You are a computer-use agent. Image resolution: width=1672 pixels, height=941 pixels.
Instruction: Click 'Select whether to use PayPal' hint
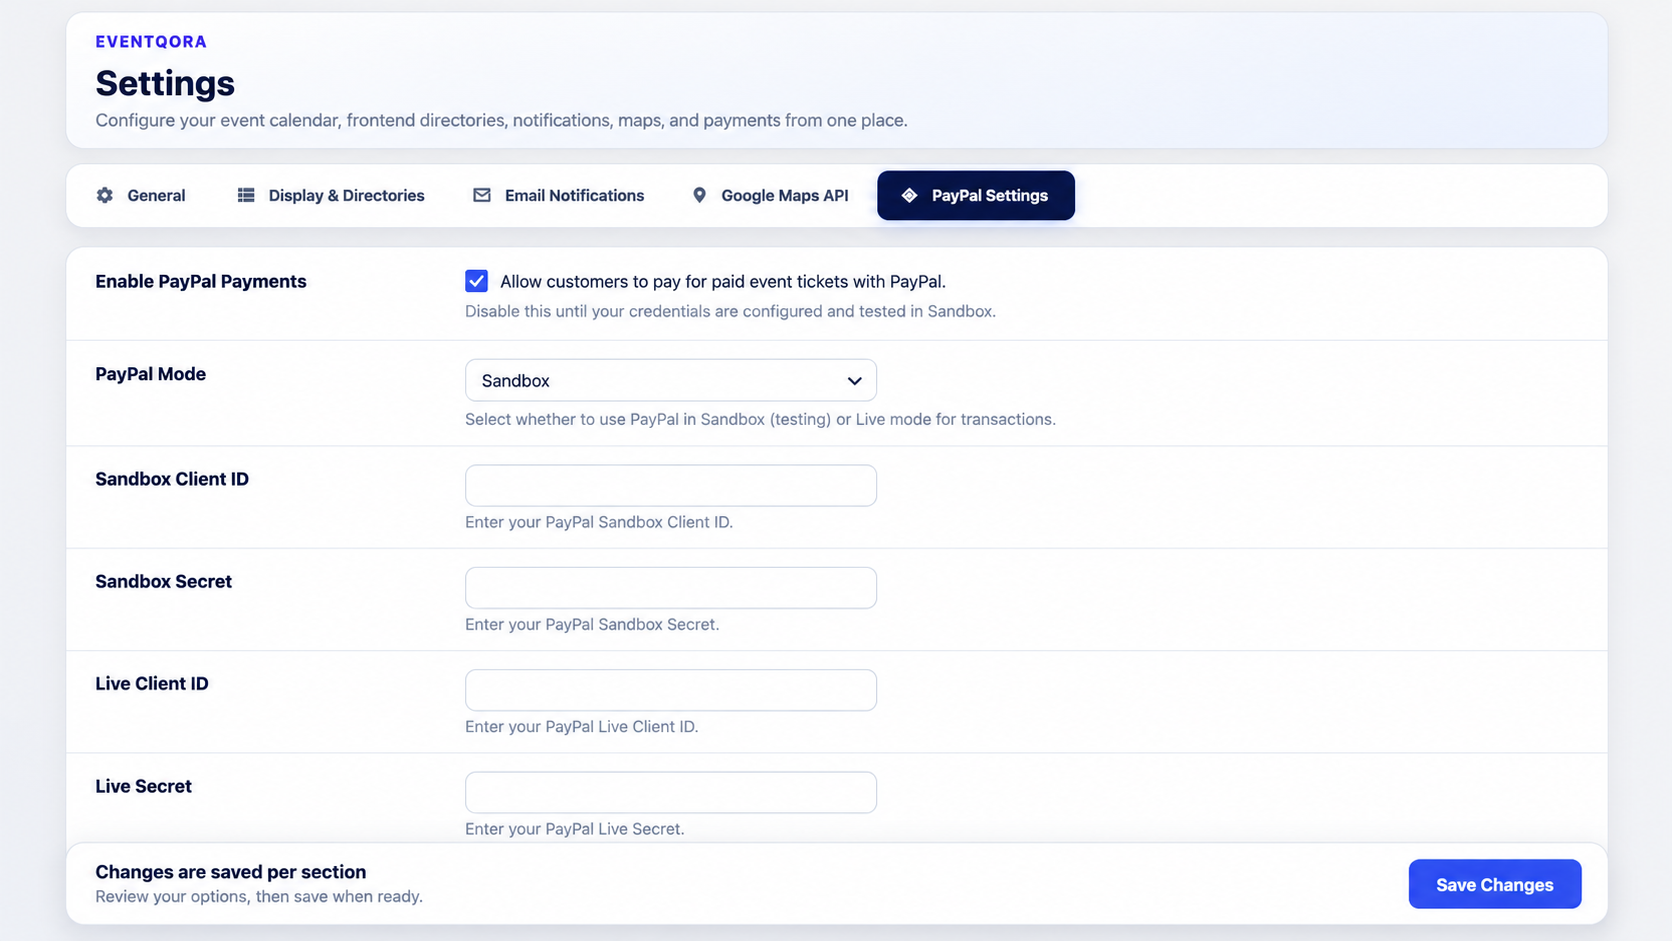tap(760, 419)
